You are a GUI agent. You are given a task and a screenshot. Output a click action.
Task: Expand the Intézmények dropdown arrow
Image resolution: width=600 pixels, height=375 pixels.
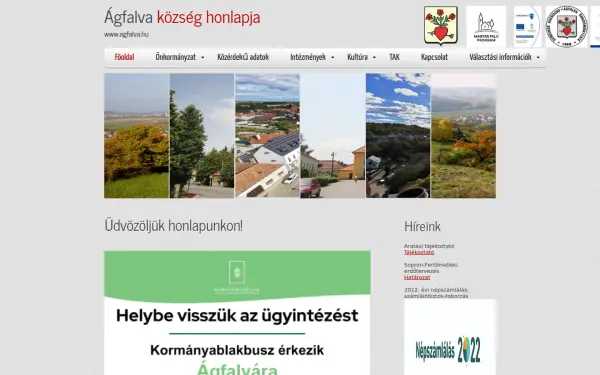tap(333, 57)
